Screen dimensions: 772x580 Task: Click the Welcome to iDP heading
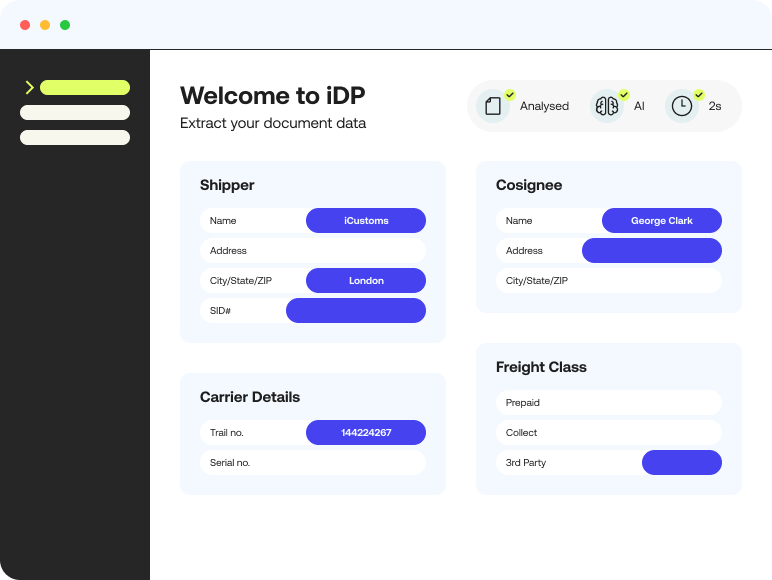coord(273,96)
